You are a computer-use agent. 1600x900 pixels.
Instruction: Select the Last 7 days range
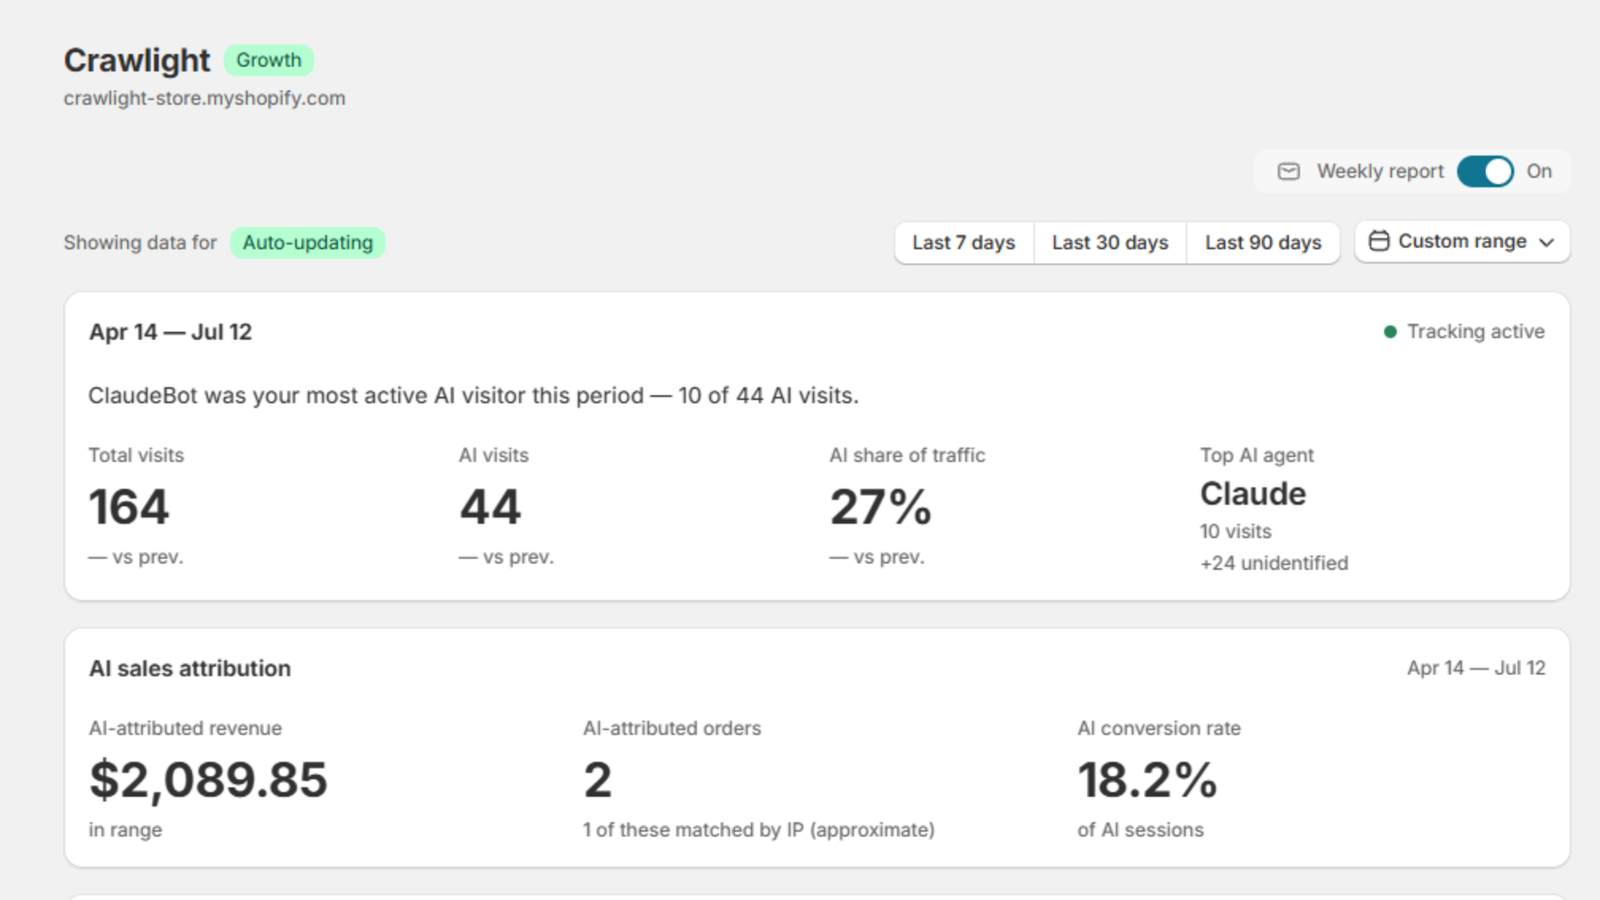point(964,243)
